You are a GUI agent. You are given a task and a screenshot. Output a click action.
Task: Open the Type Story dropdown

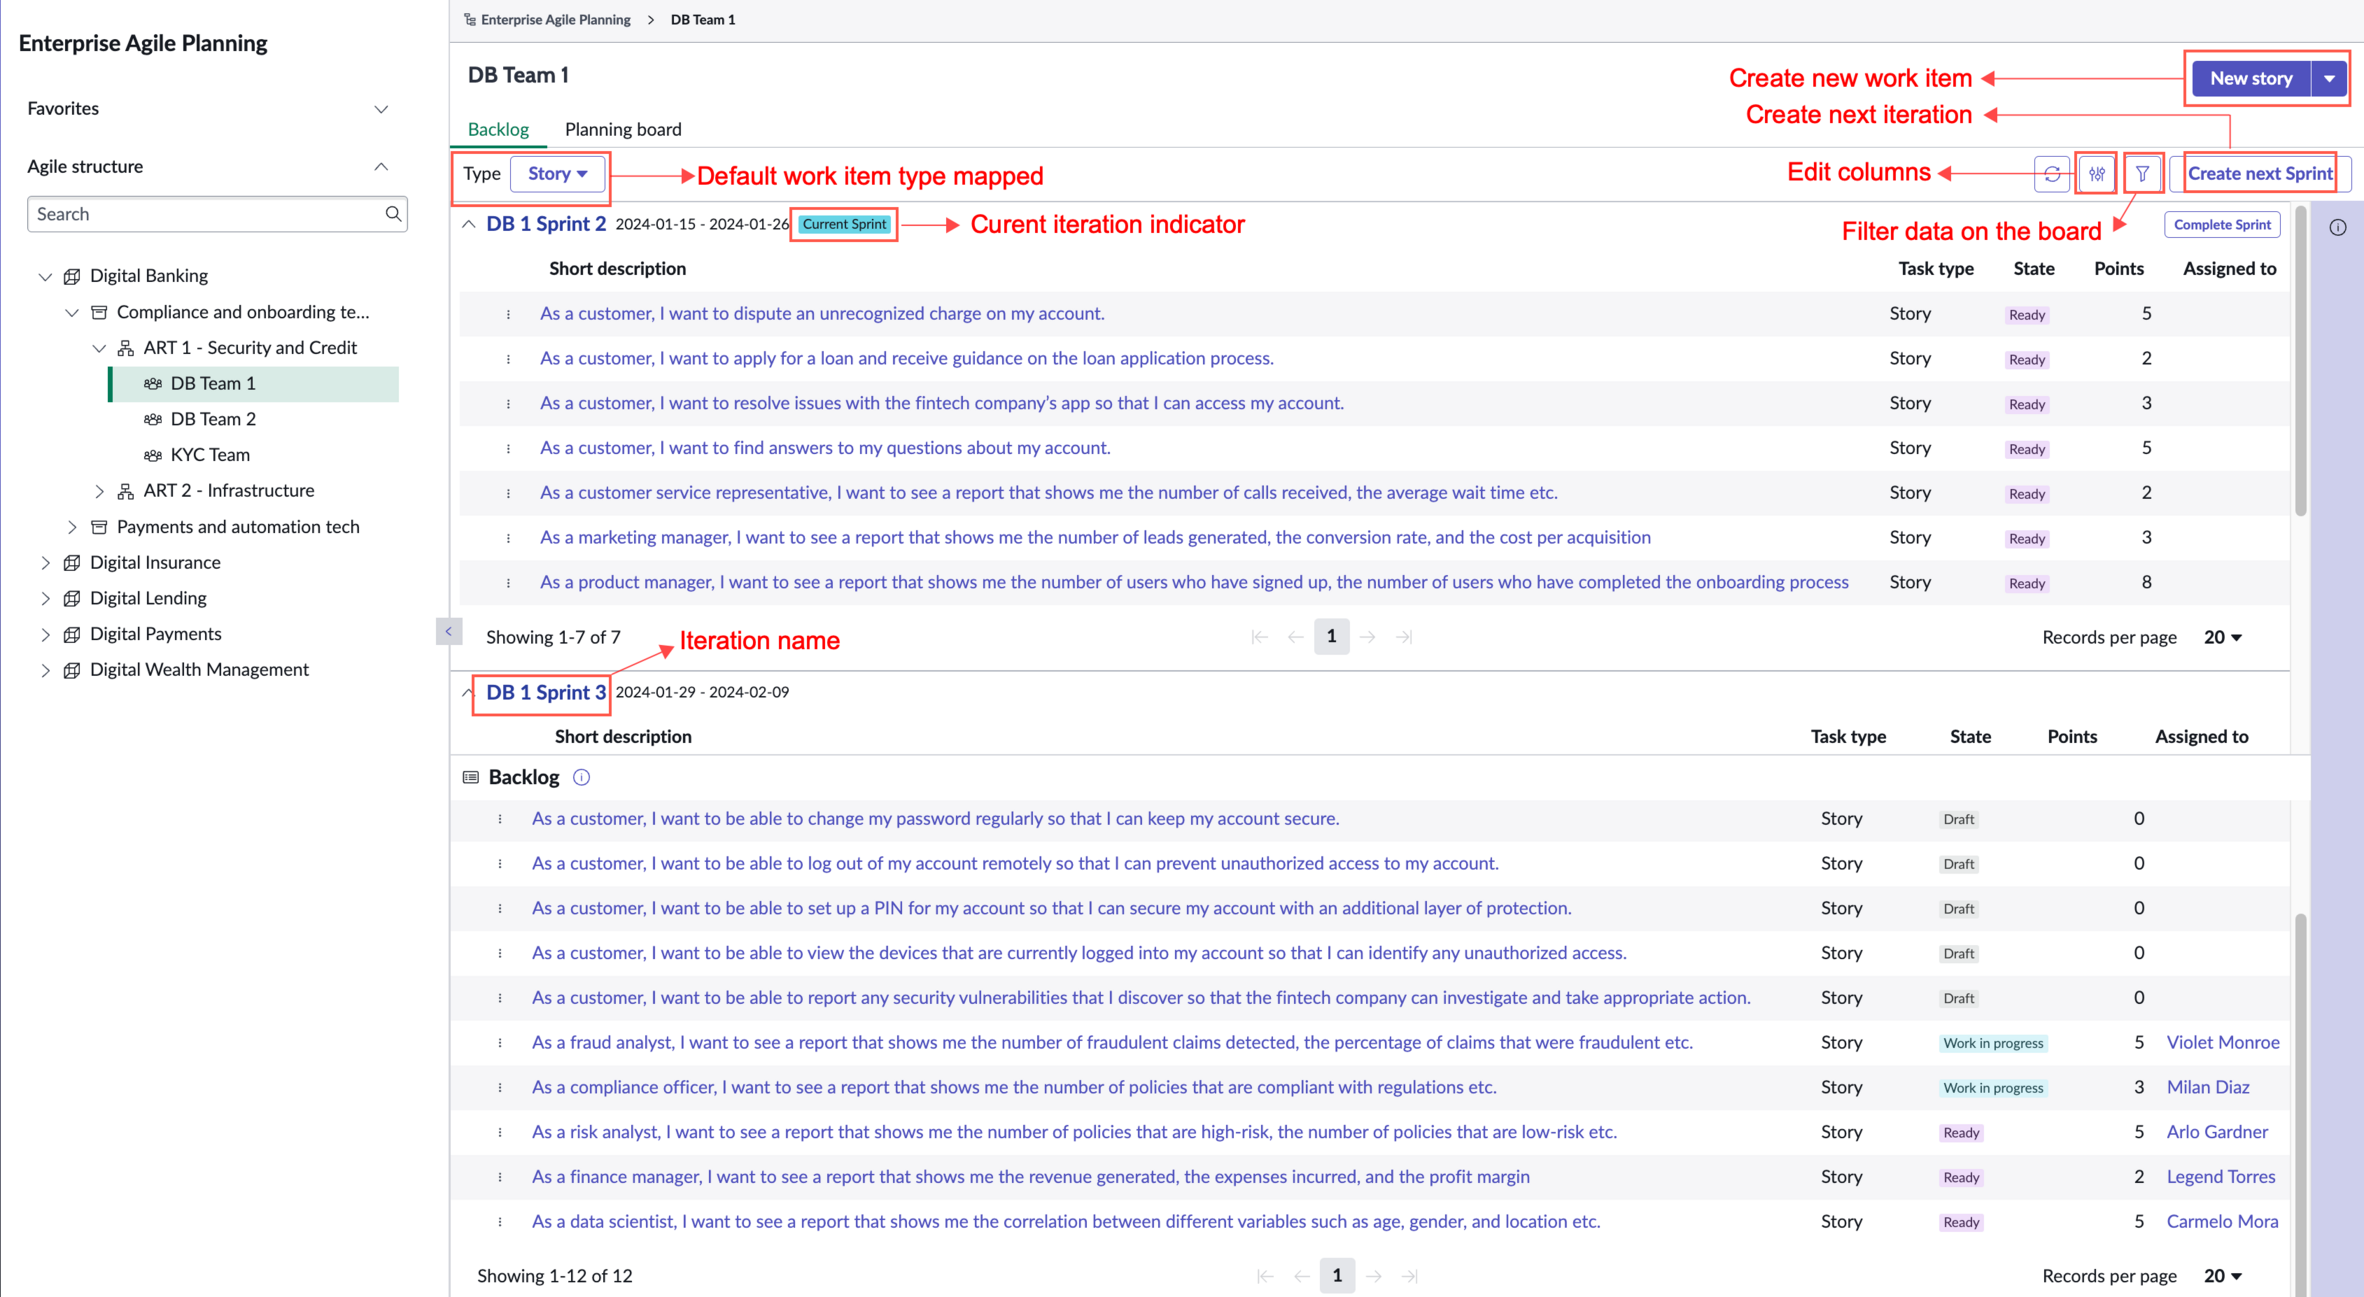(558, 174)
